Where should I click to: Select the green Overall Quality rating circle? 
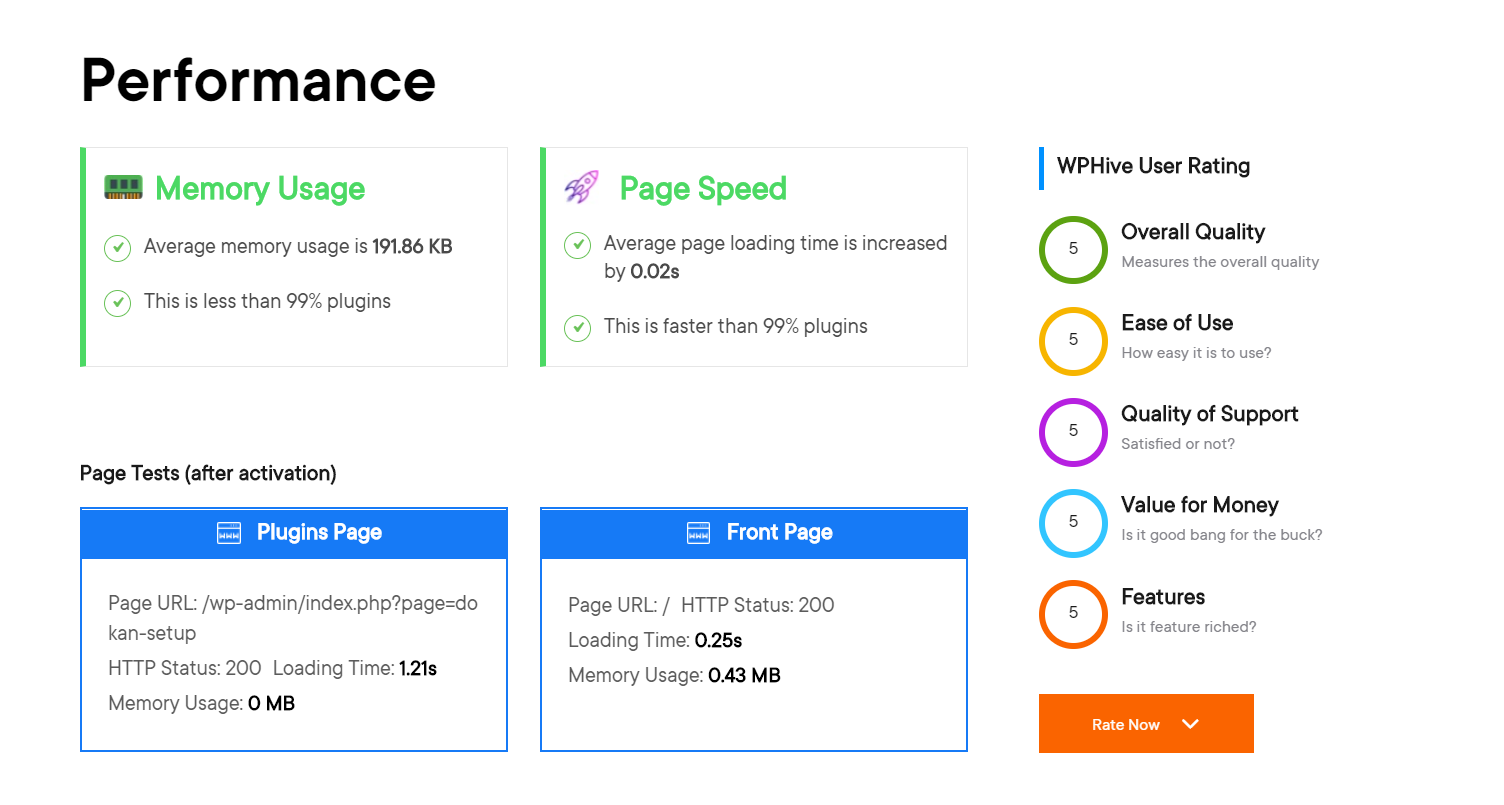[x=1073, y=249]
